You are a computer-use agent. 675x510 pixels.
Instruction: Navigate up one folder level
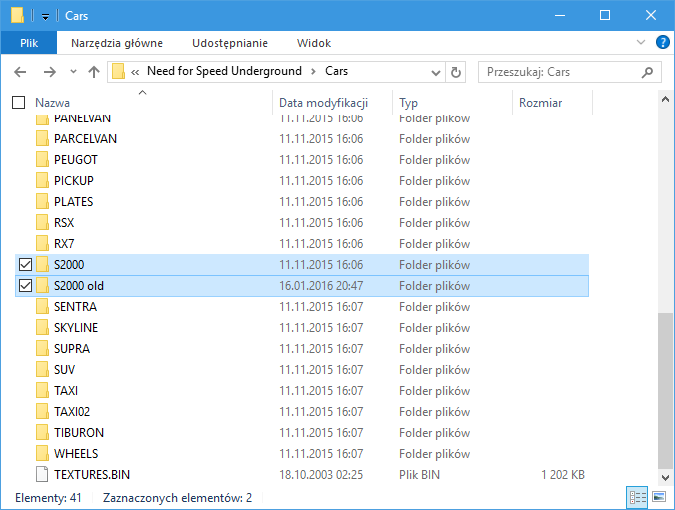pos(94,72)
